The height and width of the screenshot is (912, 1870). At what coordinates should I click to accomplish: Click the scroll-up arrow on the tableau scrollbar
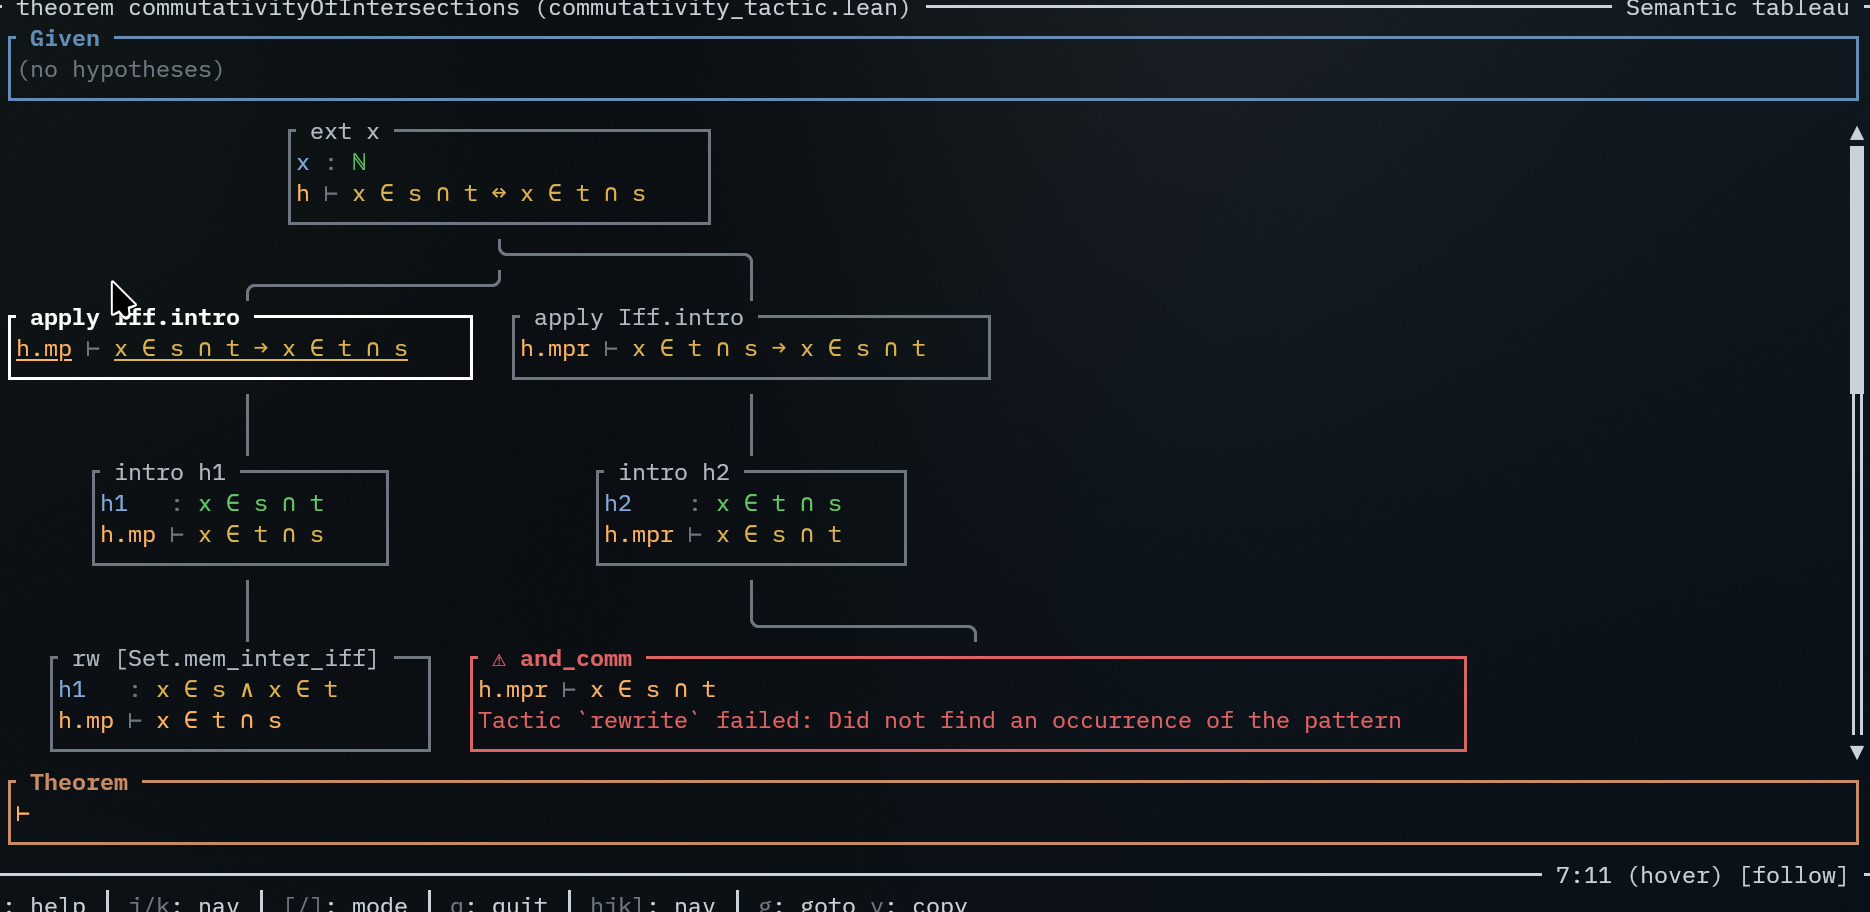click(x=1856, y=134)
